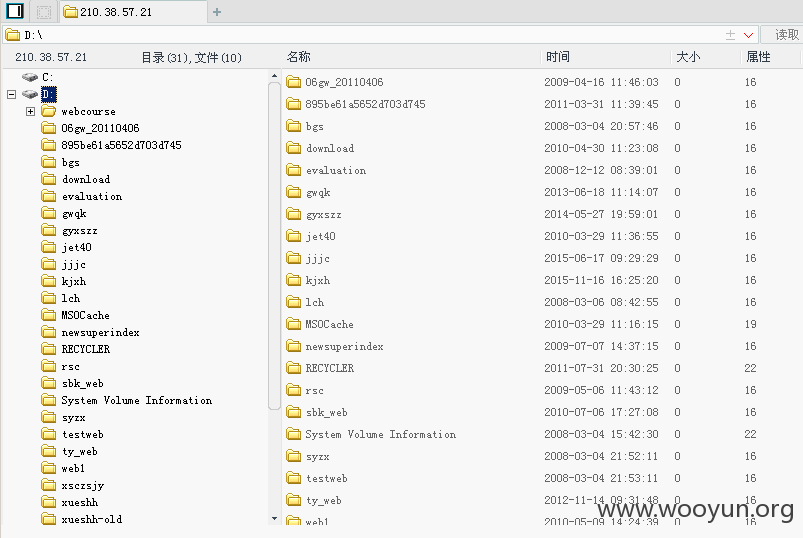Select xsczsjy folder in tree
This screenshot has height=538, width=803.
[x=82, y=485]
